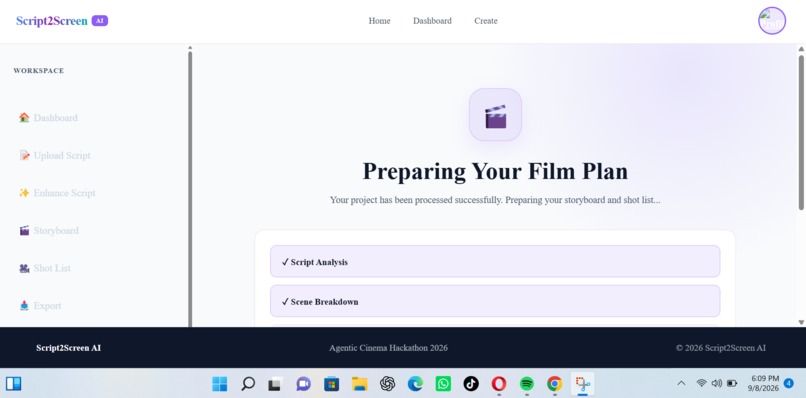Open File Explorer from taskbar
806x398 pixels.
(359, 384)
